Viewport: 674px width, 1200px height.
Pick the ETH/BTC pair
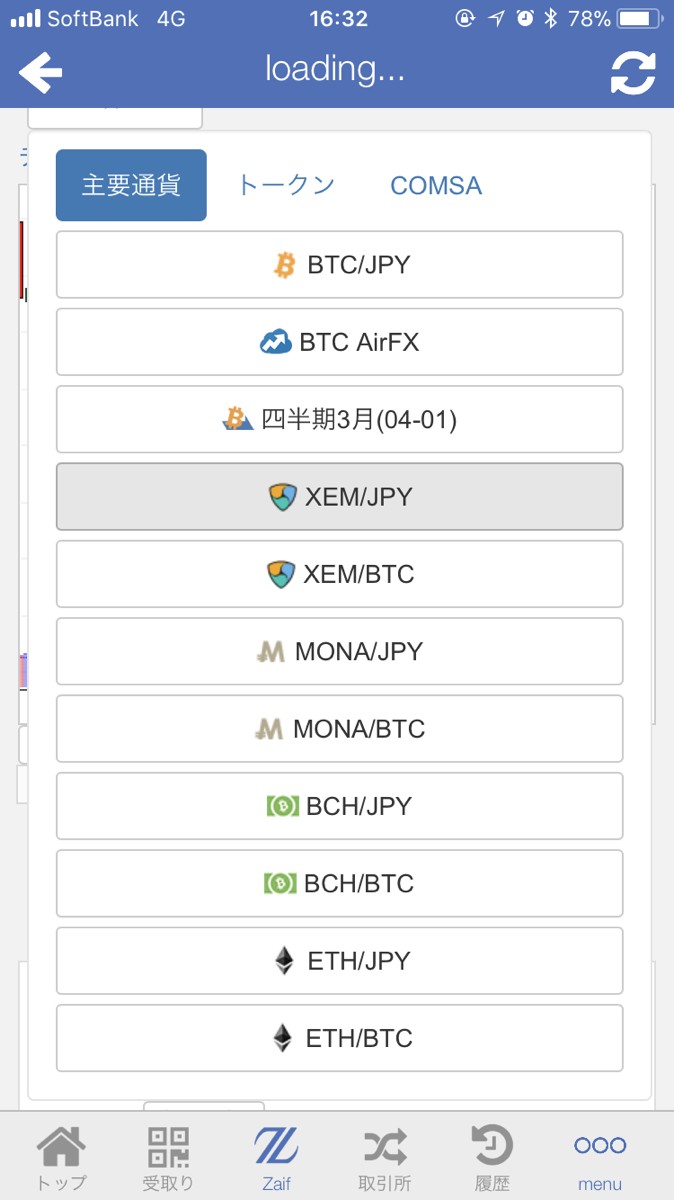tap(339, 1038)
